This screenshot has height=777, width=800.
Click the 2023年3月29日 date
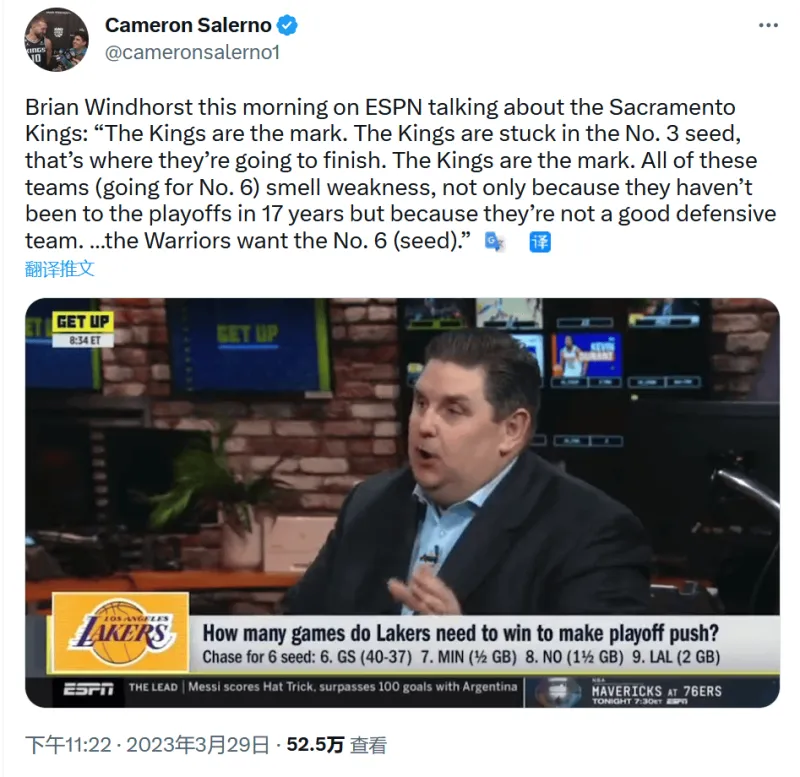coord(198,745)
